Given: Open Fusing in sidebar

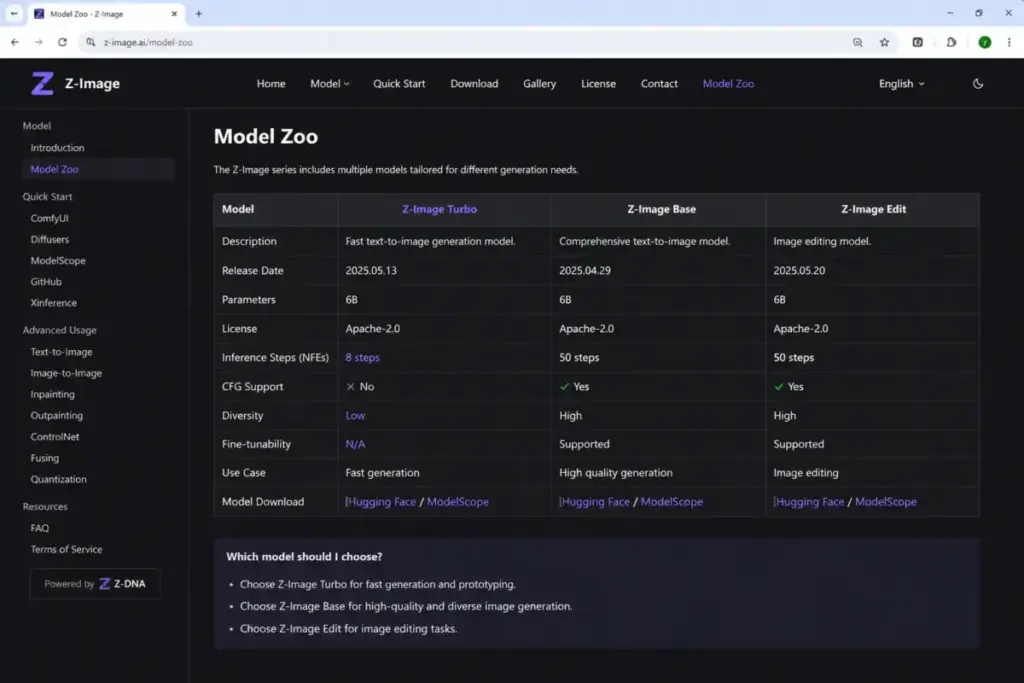Looking at the screenshot, I should pos(44,458).
